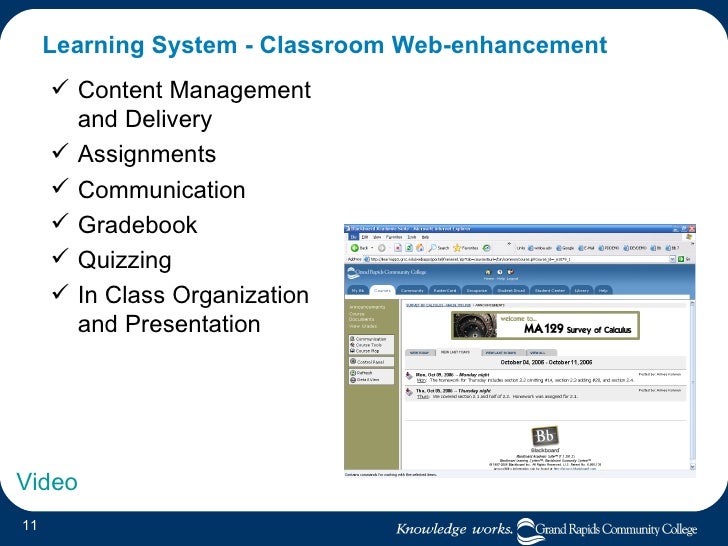Screen dimensions: 728x546
Task: Click the sidebar Refresh icon under Control Panel
Action: coord(353,373)
